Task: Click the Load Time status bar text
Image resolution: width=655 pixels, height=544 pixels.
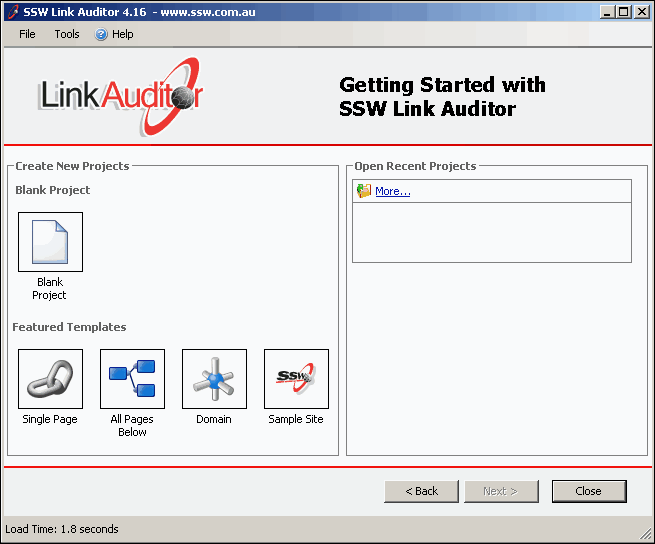Action: (62, 529)
